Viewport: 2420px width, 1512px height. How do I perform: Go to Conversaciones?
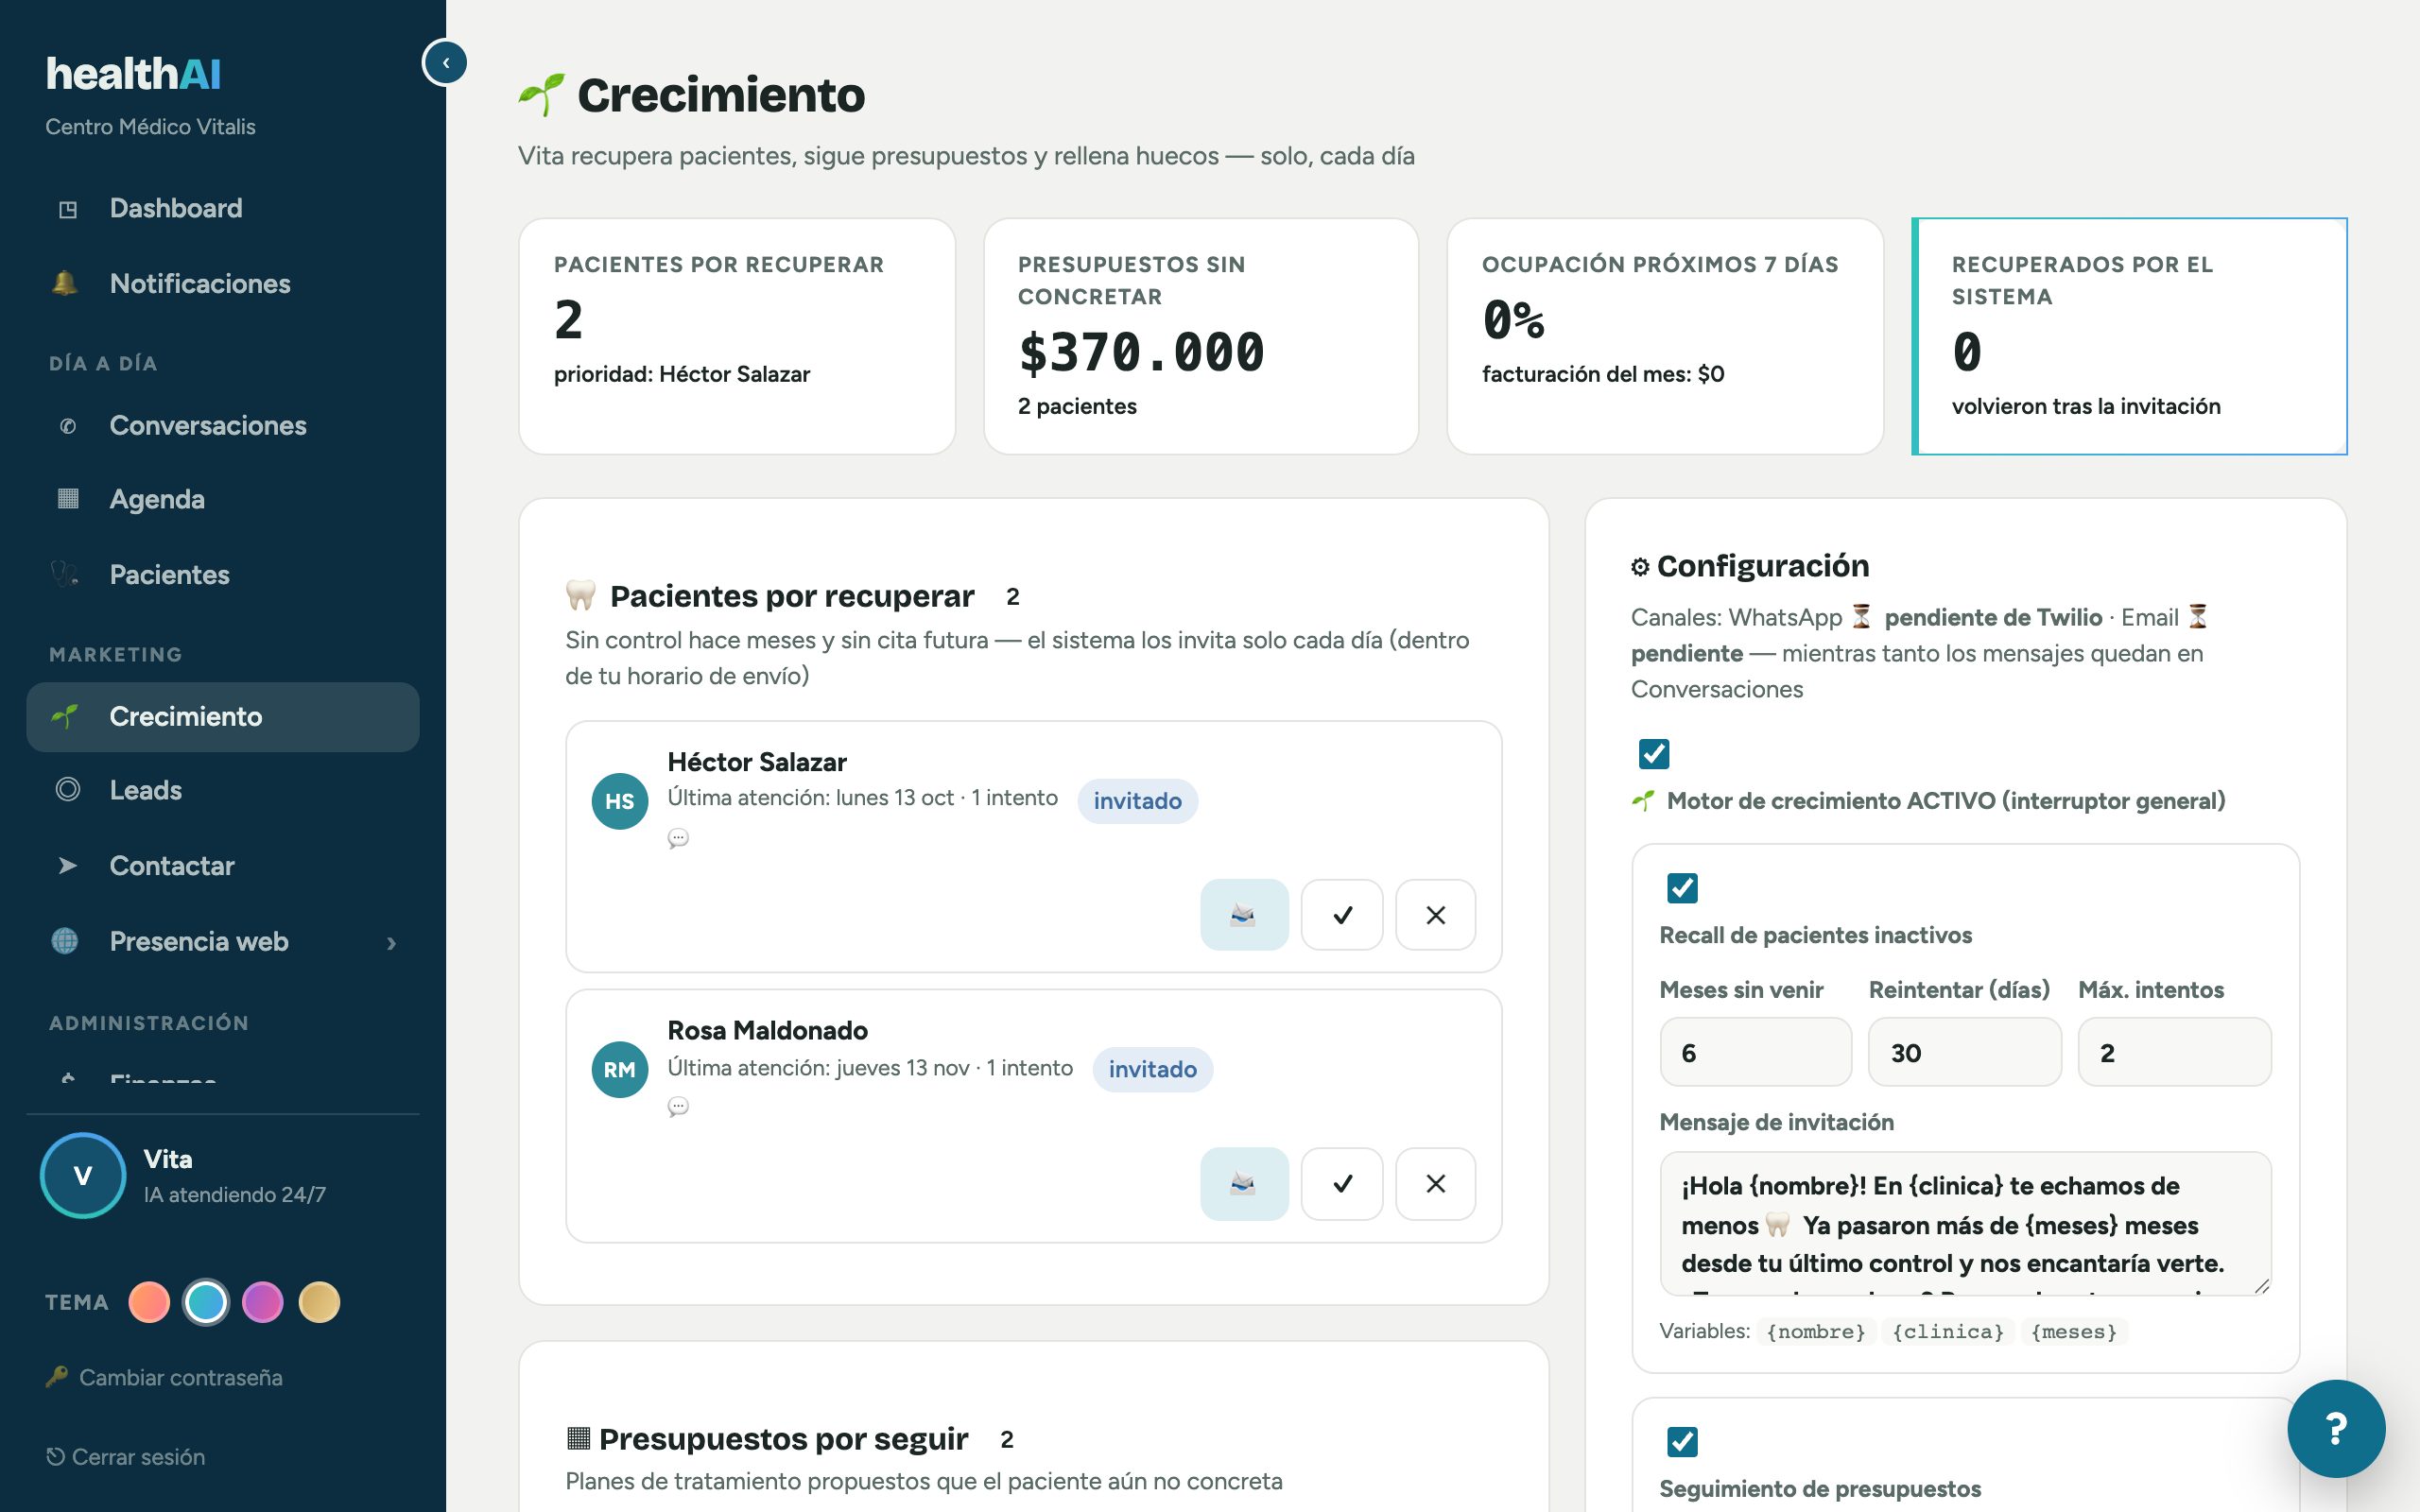pyautogui.click(x=222, y=425)
